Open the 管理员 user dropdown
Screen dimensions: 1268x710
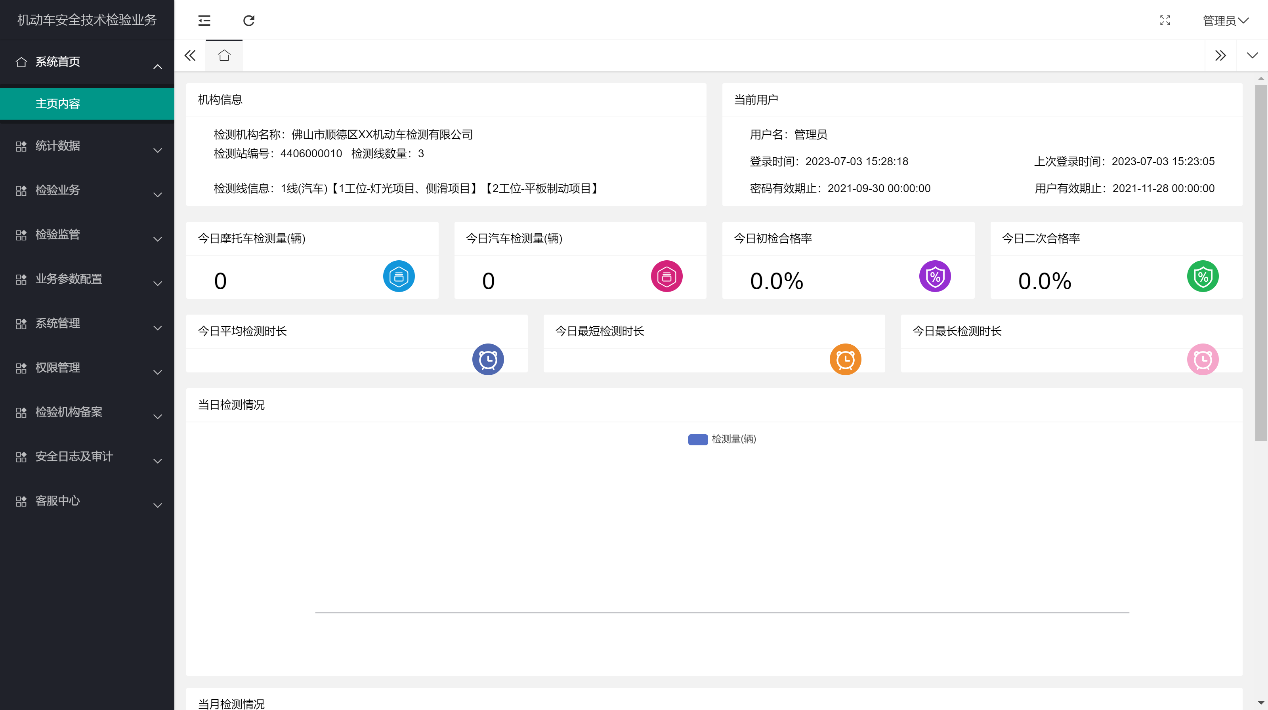pyautogui.click(x=1225, y=20)
